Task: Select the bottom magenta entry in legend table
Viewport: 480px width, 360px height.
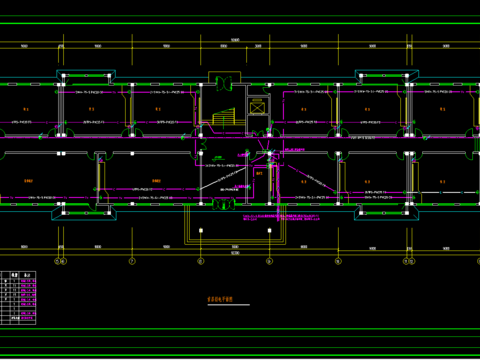Action: (x=28, y=318)
